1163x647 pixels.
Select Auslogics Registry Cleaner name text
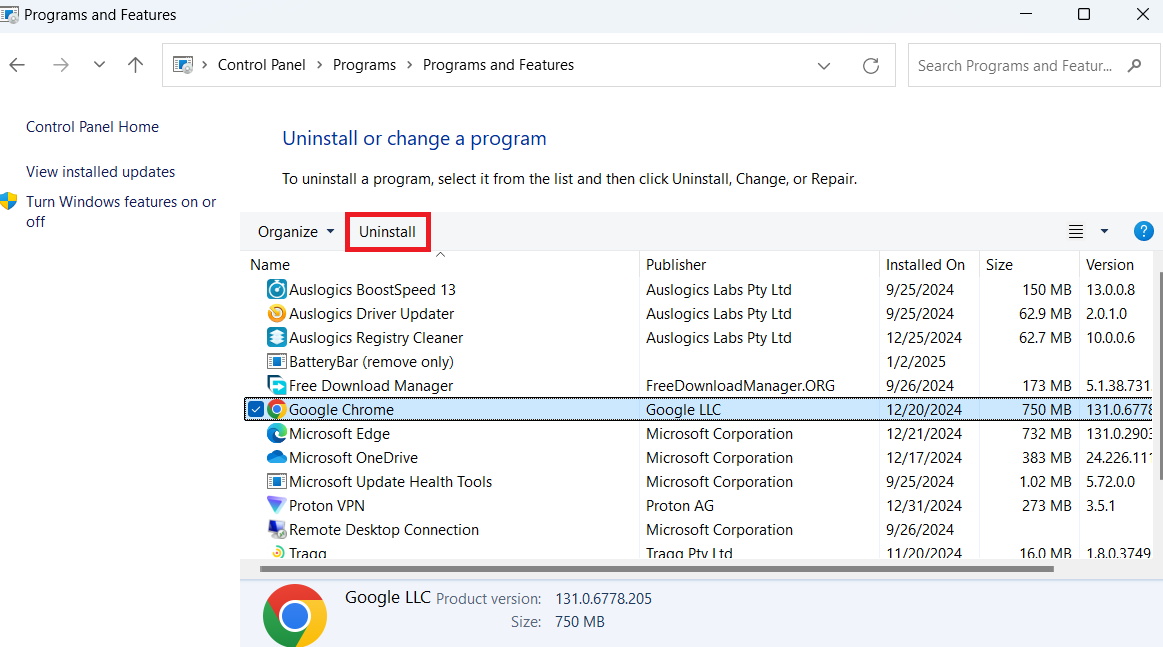coord(376,338)
